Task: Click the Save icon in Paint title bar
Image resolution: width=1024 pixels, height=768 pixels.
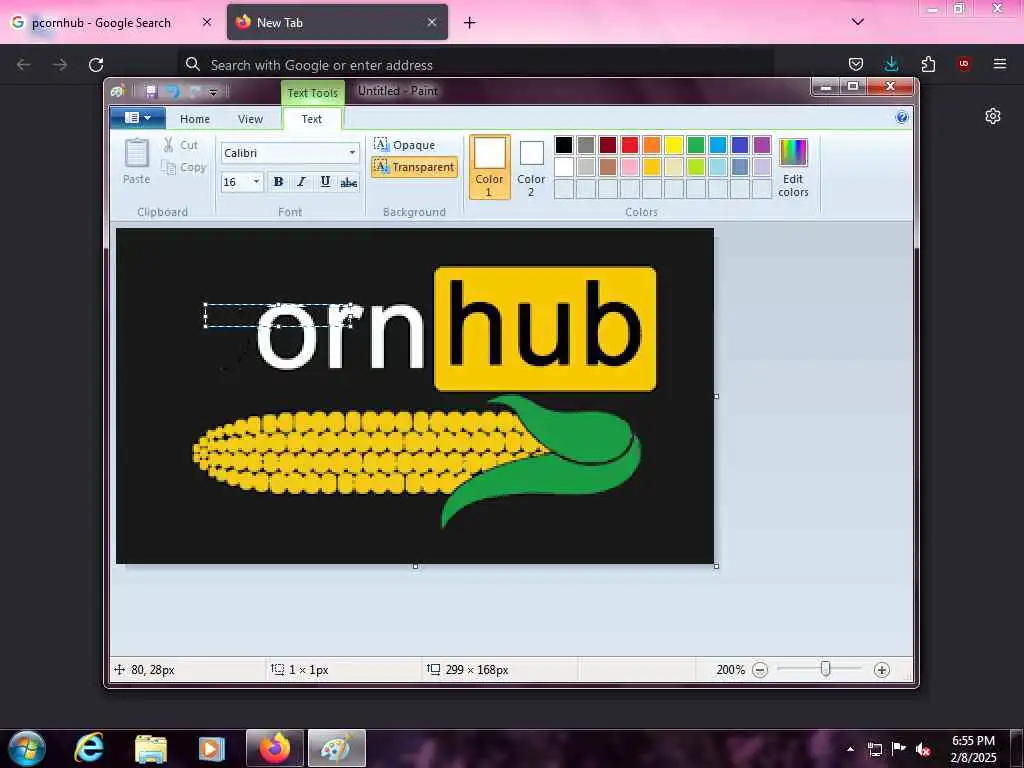Action: point(152,91)
